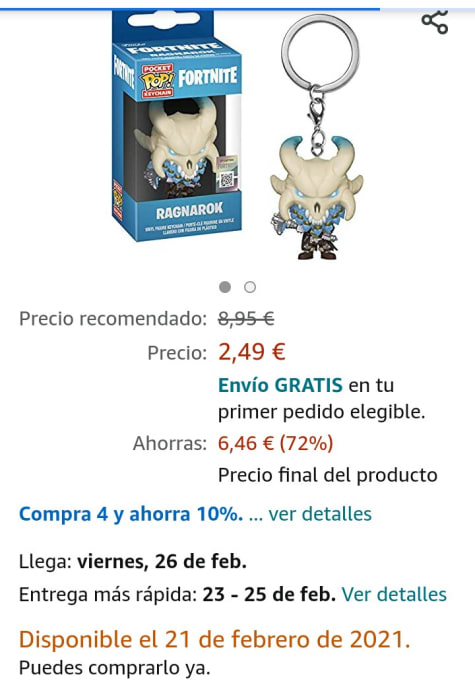
Task: Click the viernes, 26 de feb. delivery date
Action: pos(162,561)
